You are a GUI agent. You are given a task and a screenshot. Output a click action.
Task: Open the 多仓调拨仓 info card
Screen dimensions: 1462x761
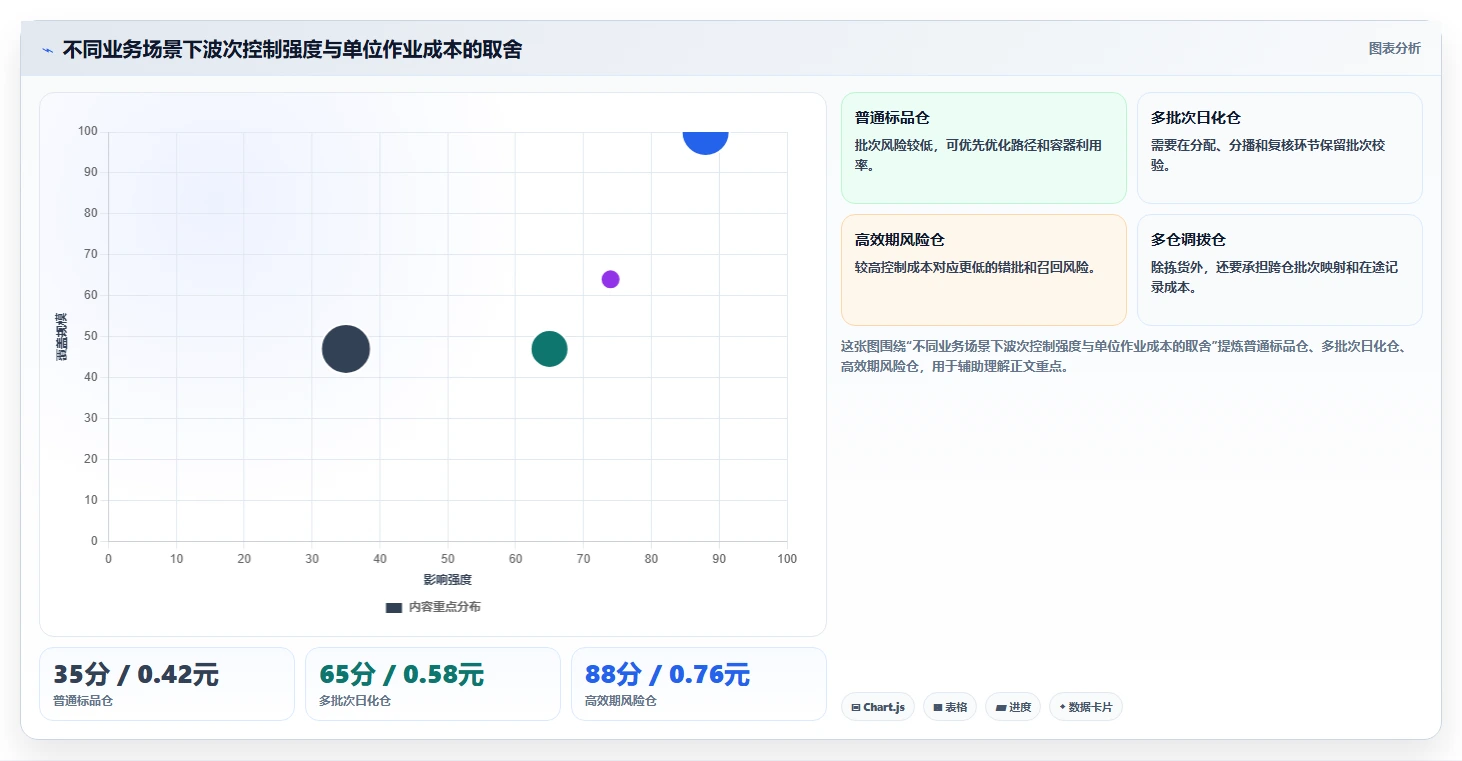1279,270
